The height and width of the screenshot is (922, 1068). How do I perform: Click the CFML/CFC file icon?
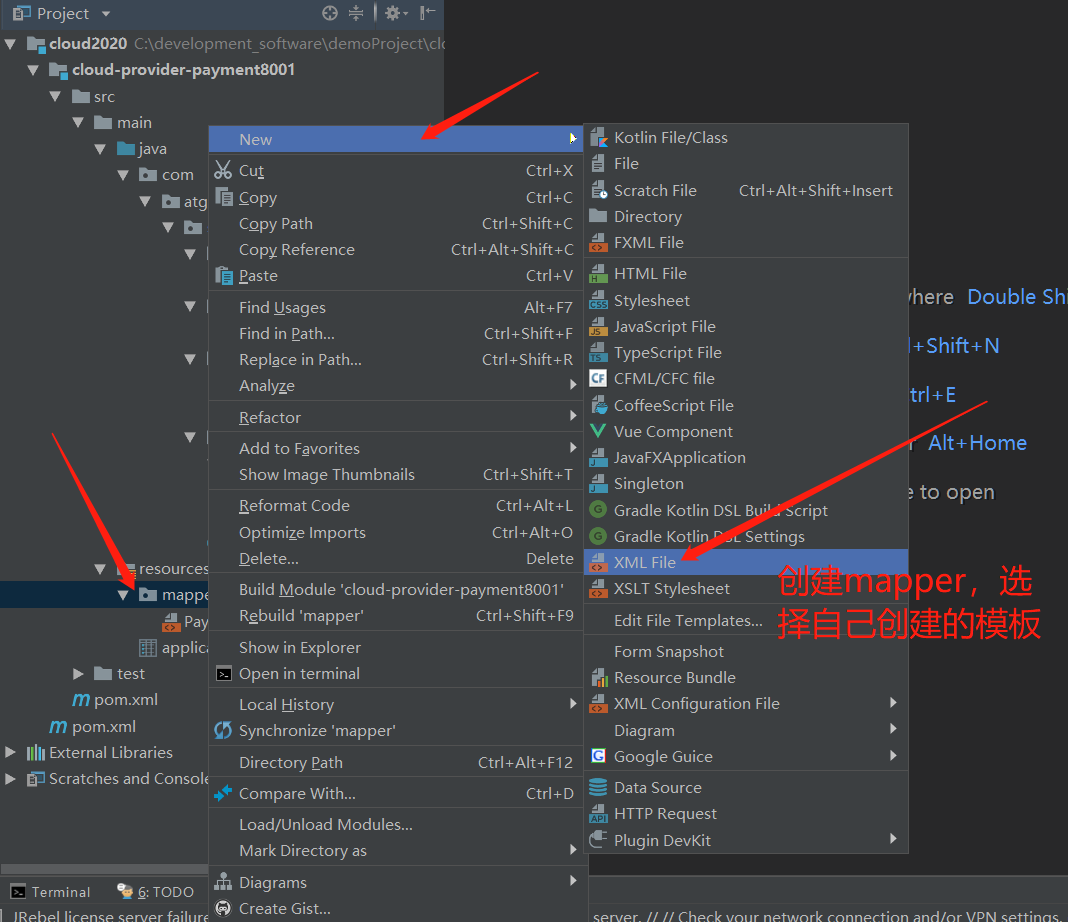coord(599,379)
